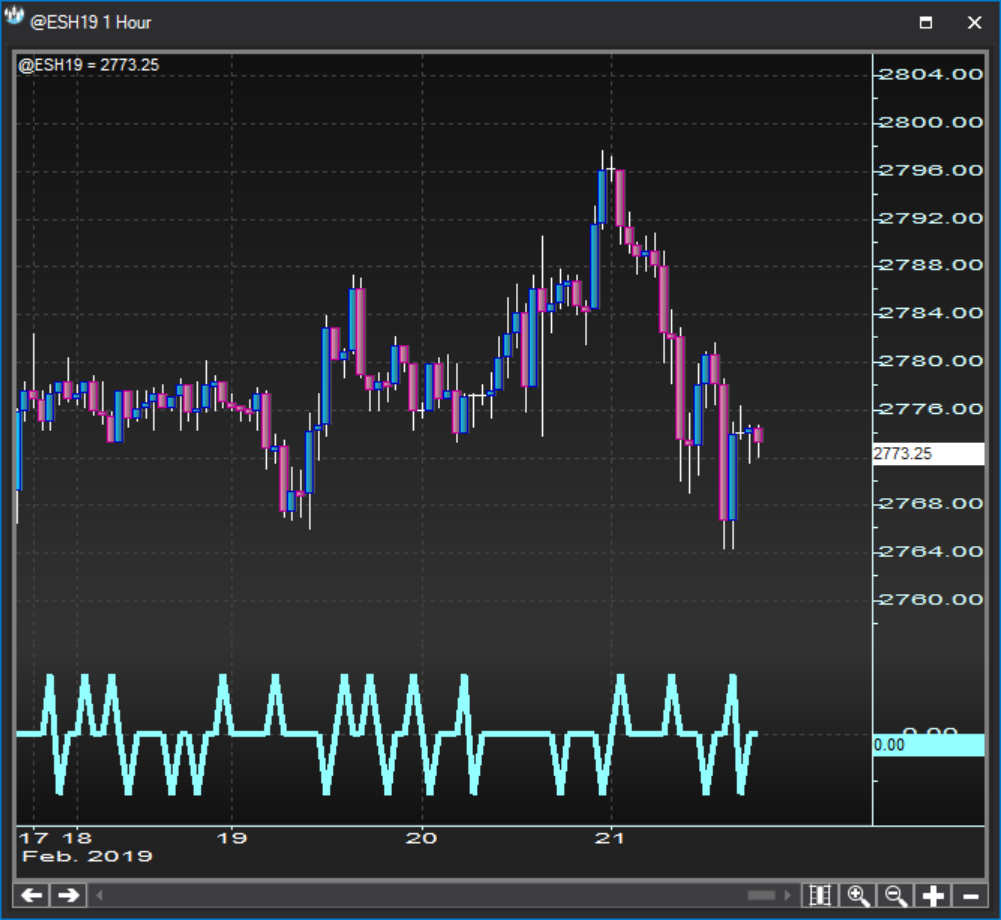
Task: Click the 2796.00 price axis label
Action: [x=931, y=170]
